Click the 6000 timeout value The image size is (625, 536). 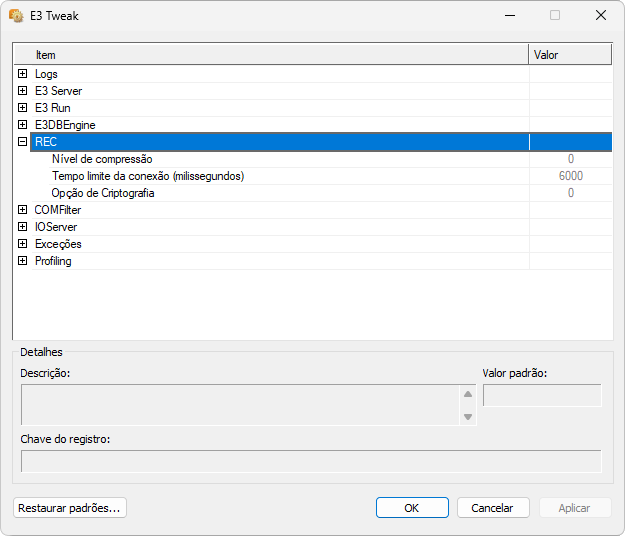570,176
